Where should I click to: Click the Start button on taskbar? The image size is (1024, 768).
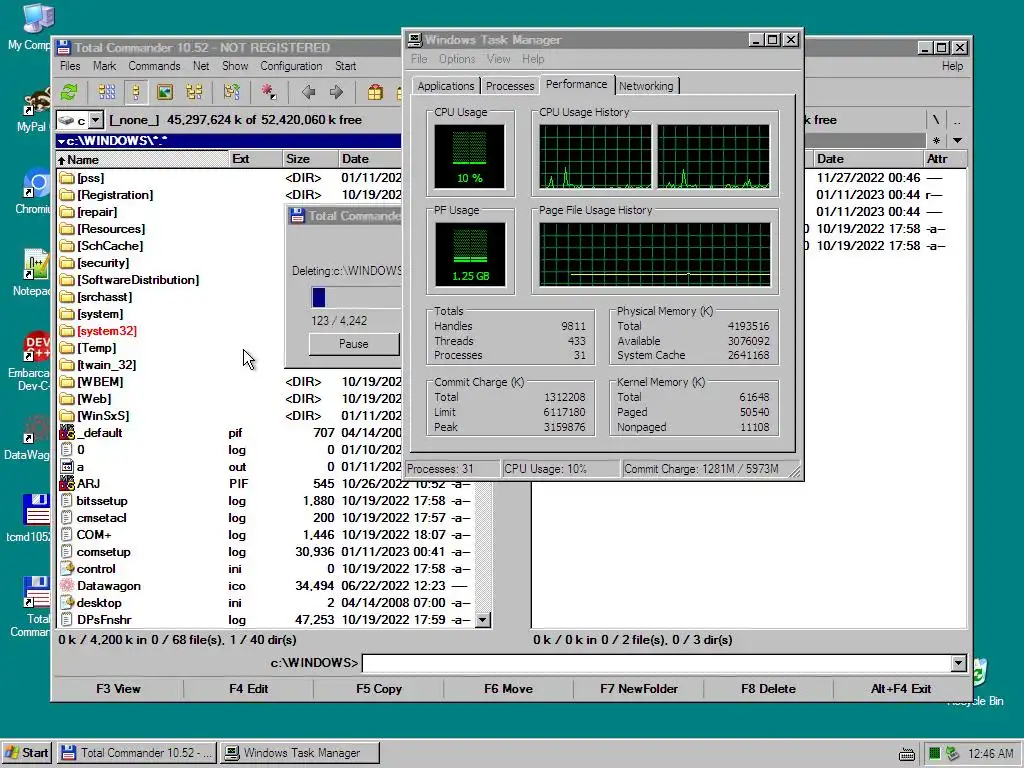coord(27,753)
